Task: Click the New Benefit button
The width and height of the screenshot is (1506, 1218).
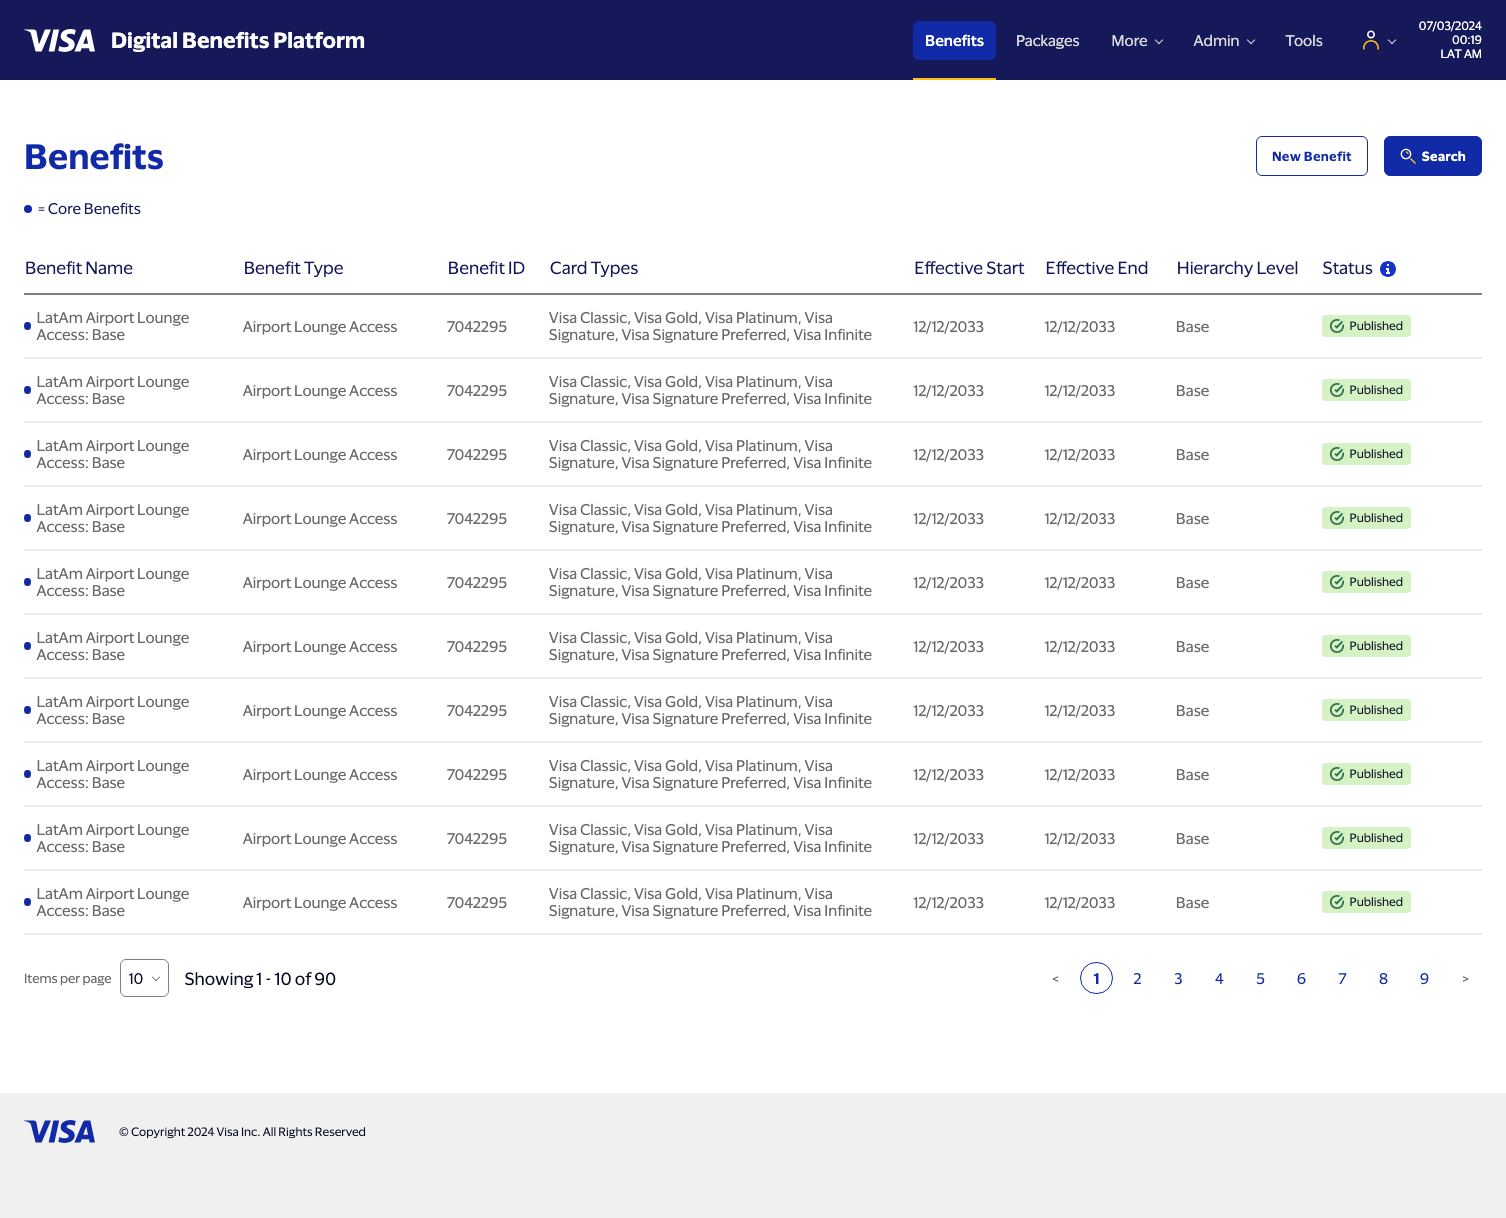Action: tap(1311, 156)
